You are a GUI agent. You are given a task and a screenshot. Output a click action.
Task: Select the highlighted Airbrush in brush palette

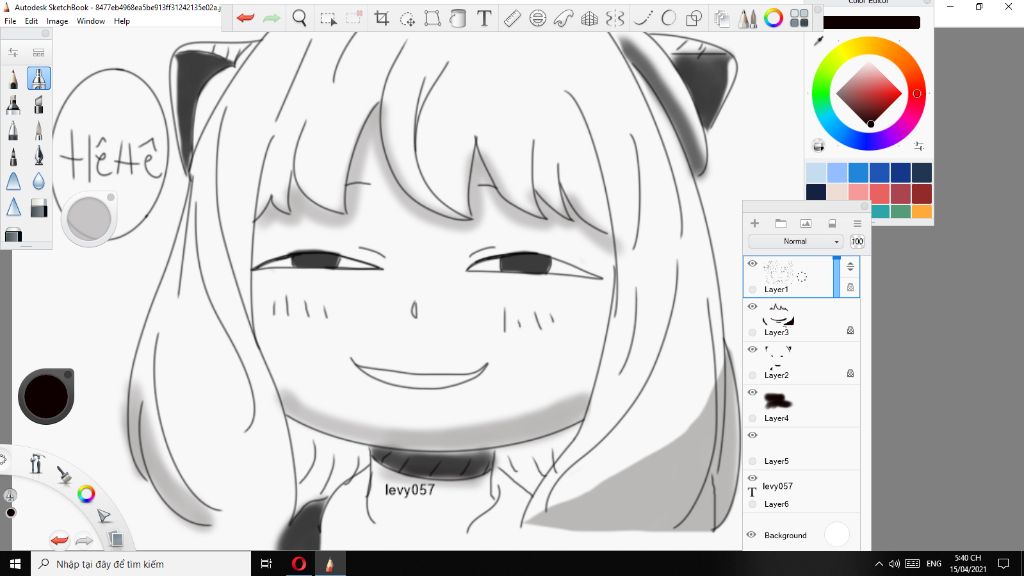tap(39, 78)
